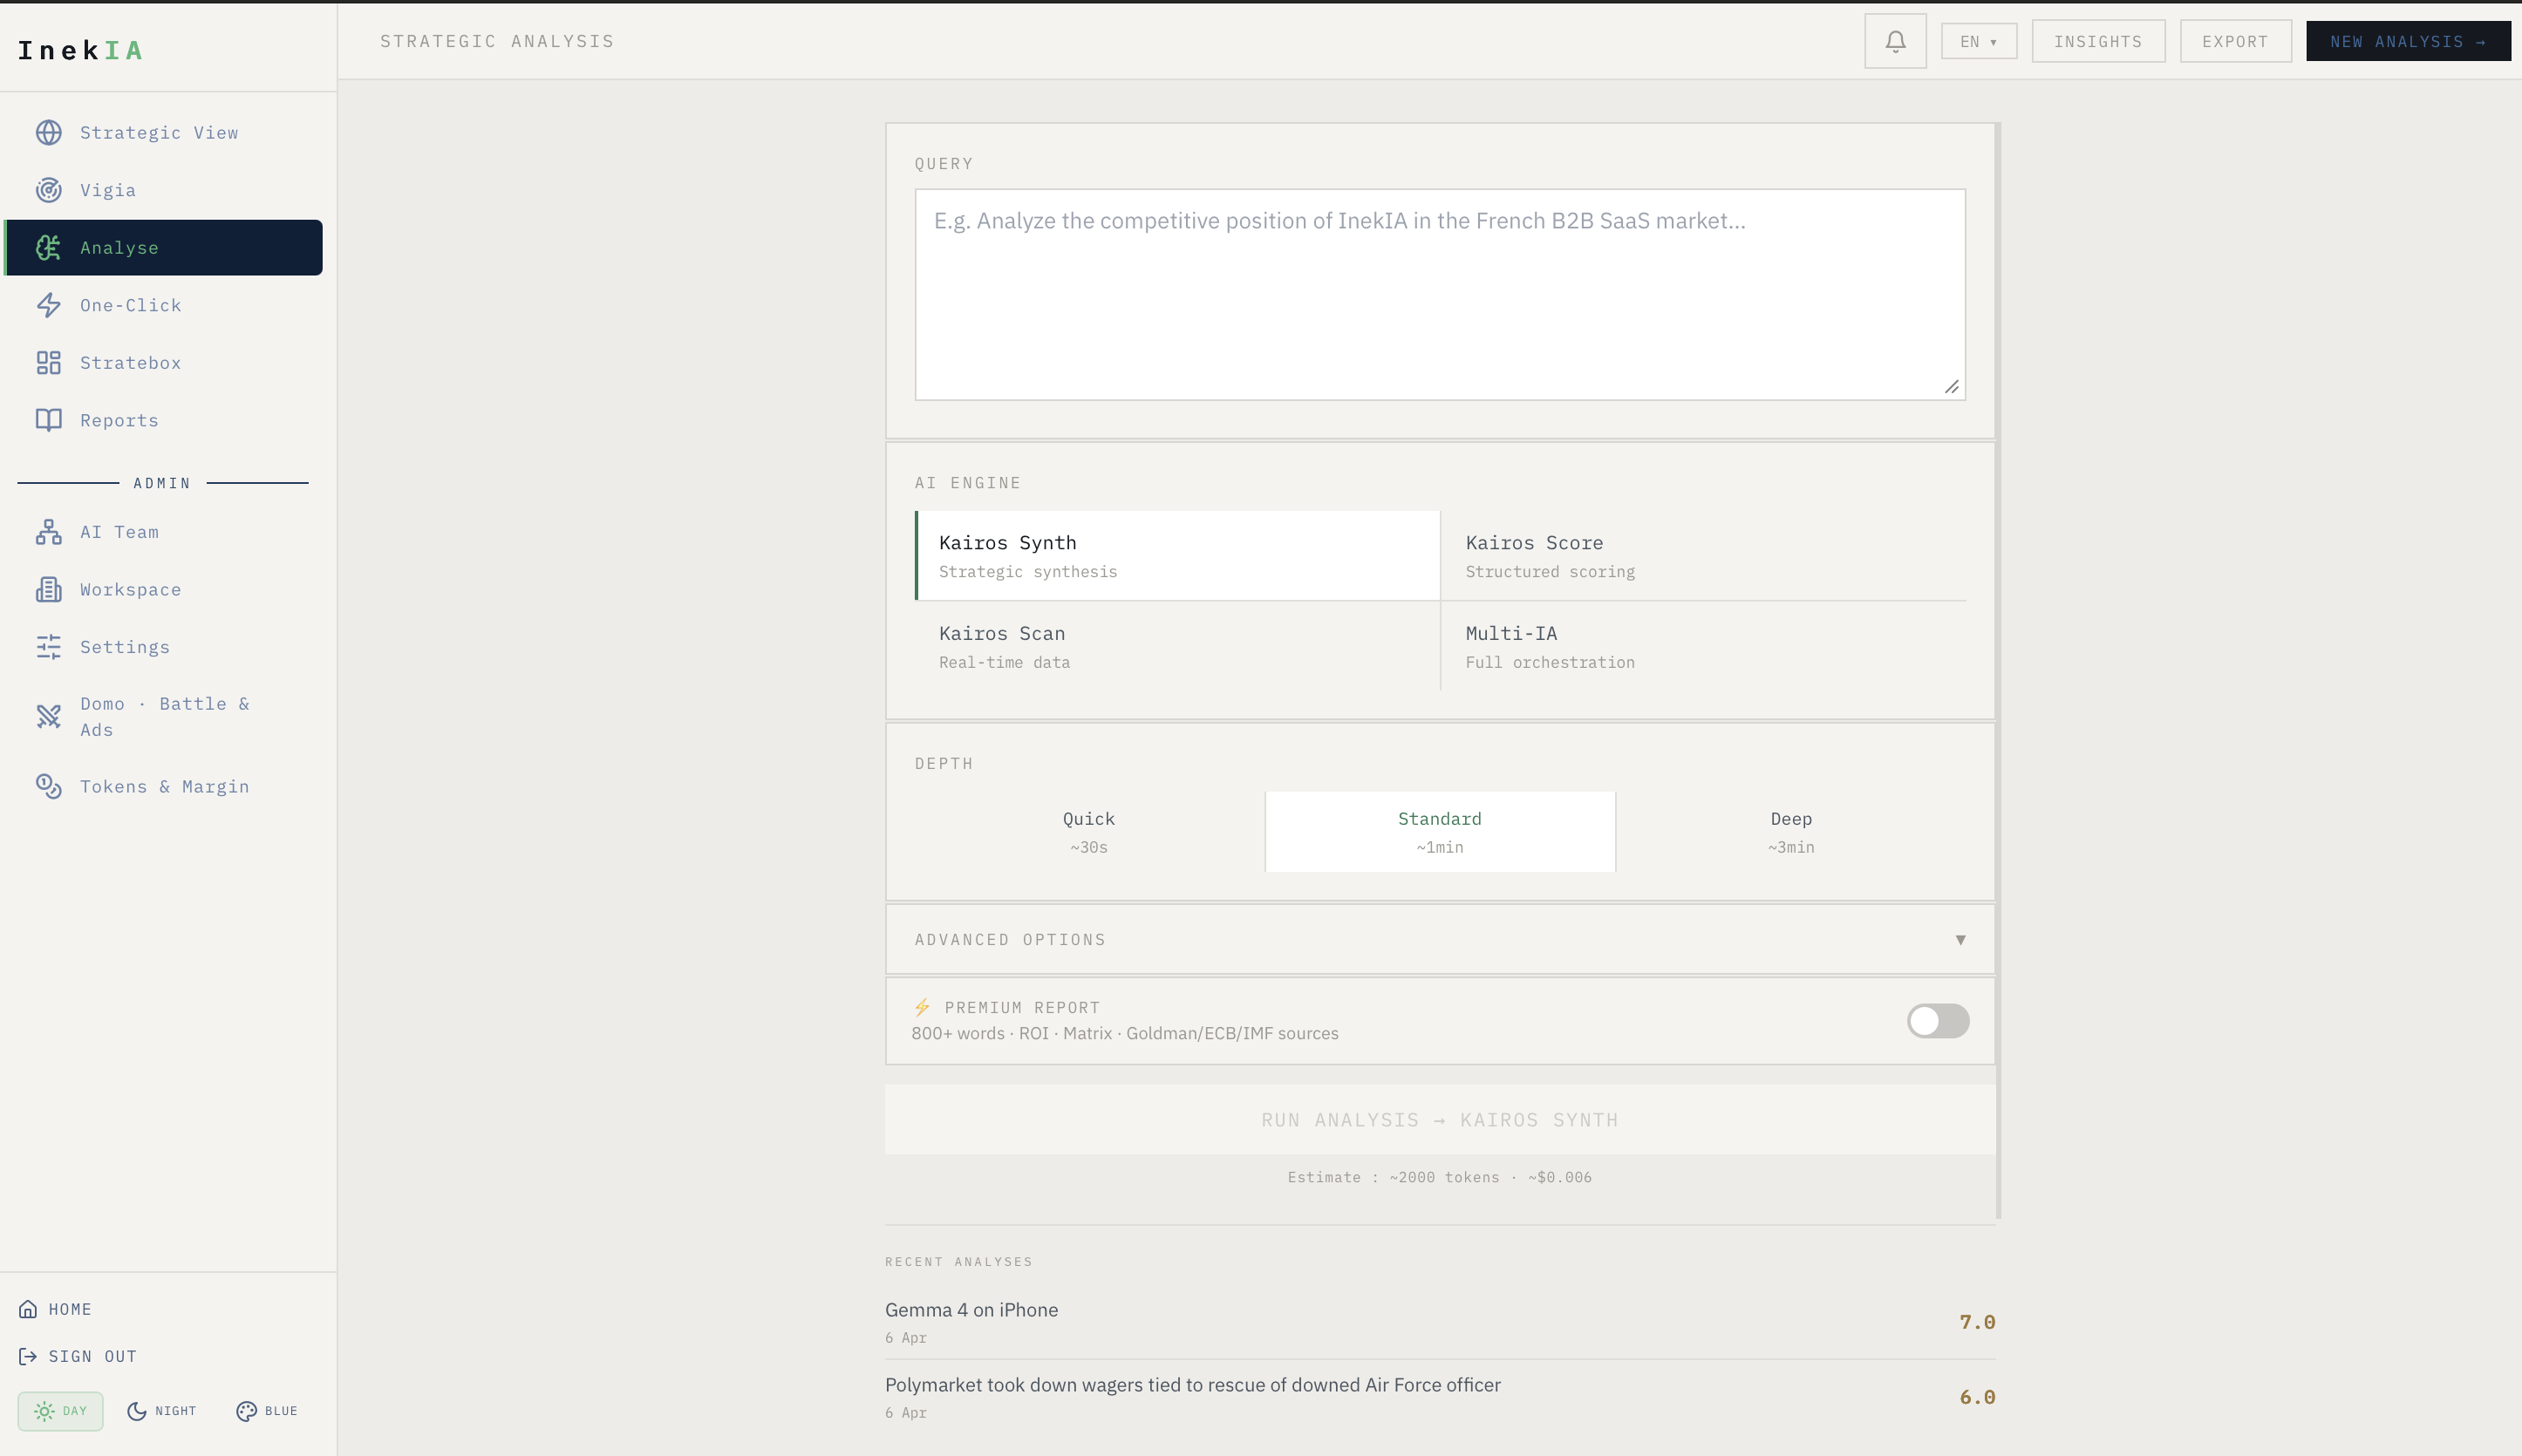Open Strategic View globe icon
The width and height of the screenshot is (2522, 1456).
tap(48, 133)
